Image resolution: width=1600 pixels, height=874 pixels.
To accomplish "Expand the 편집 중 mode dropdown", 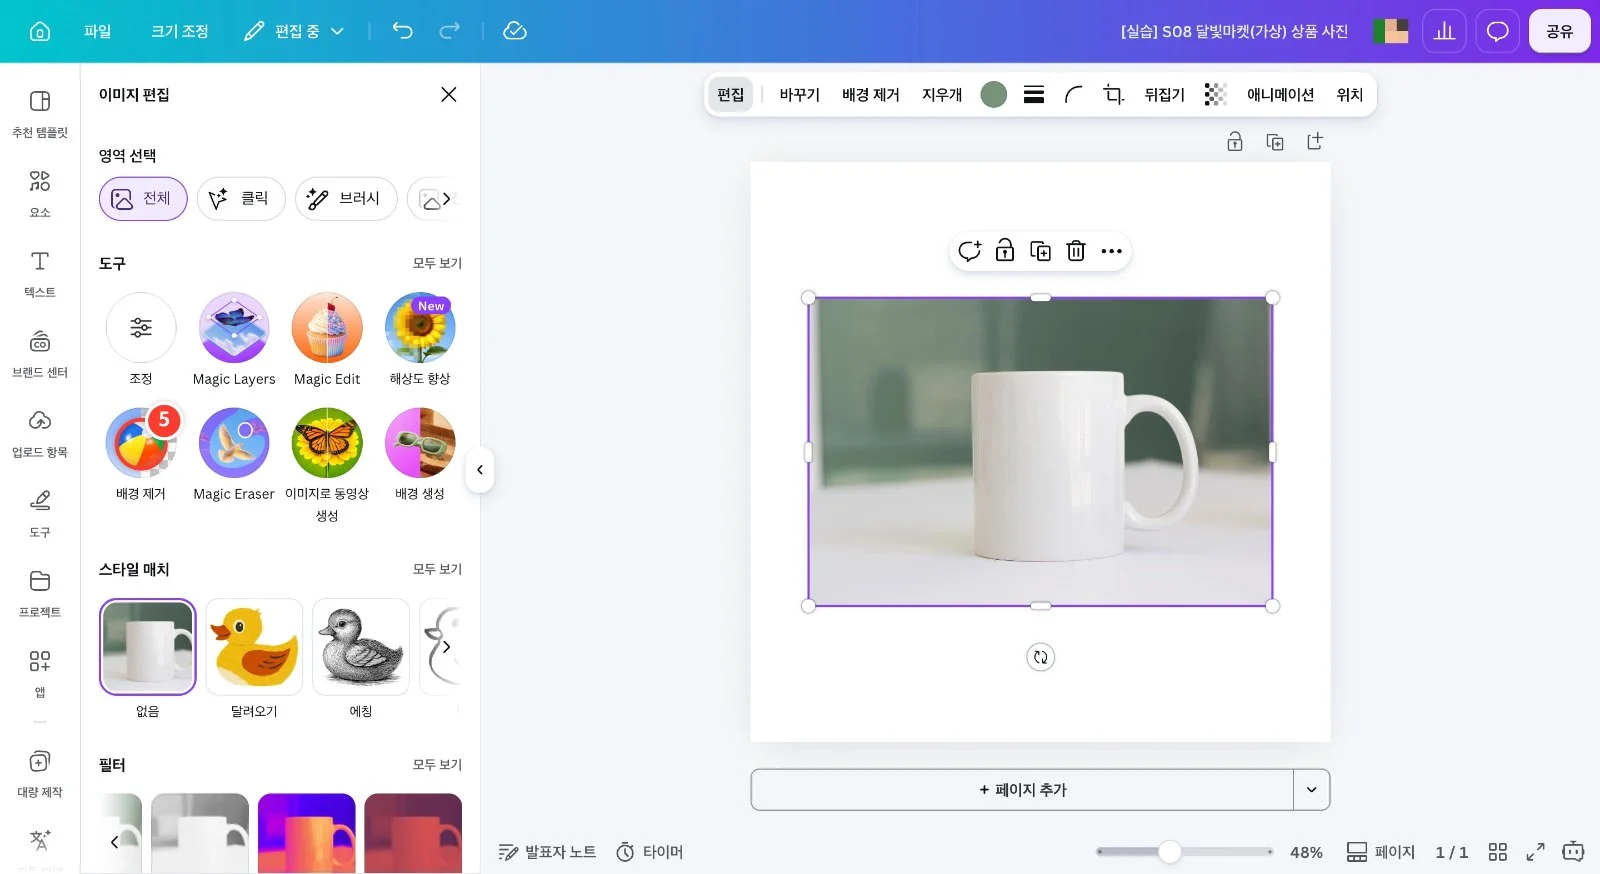I will [294, 31].
